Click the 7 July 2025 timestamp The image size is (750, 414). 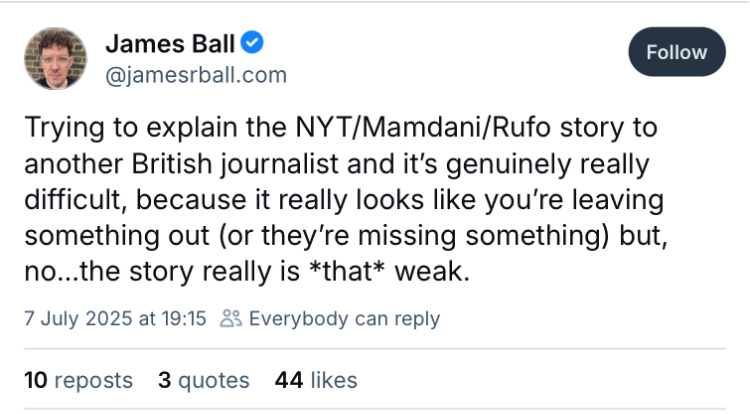pyautogui.click(x=114, y=319)
